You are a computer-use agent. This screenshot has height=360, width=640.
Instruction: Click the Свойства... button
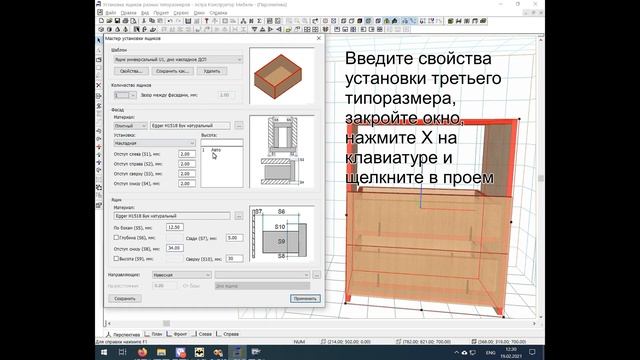(x=131, y=71)
